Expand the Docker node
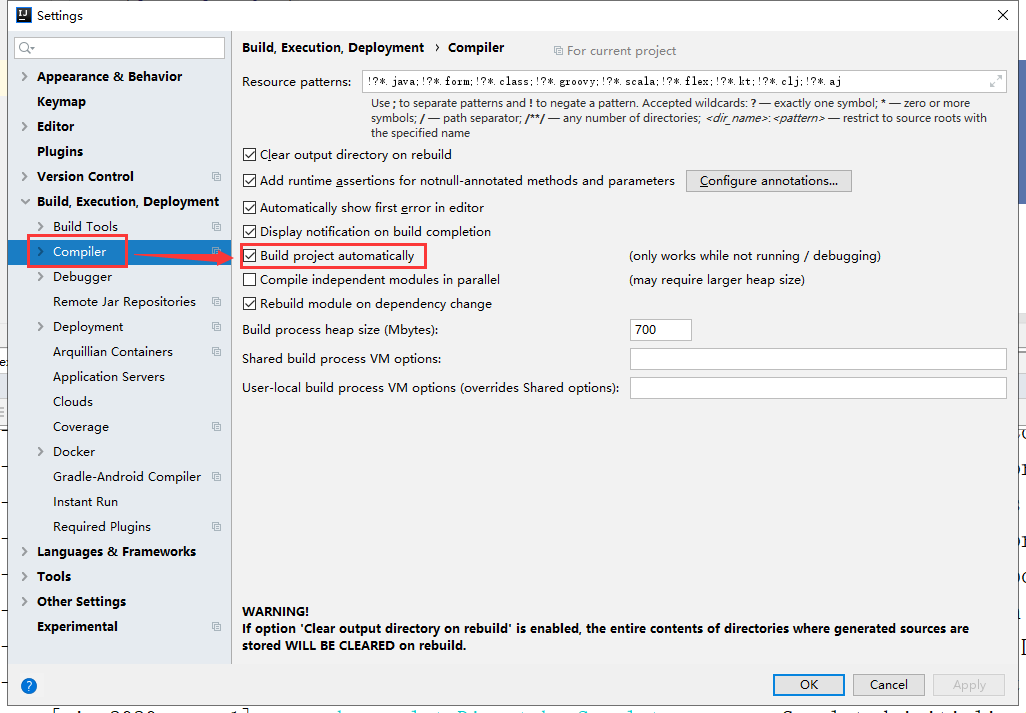 [x=41, y=451]
